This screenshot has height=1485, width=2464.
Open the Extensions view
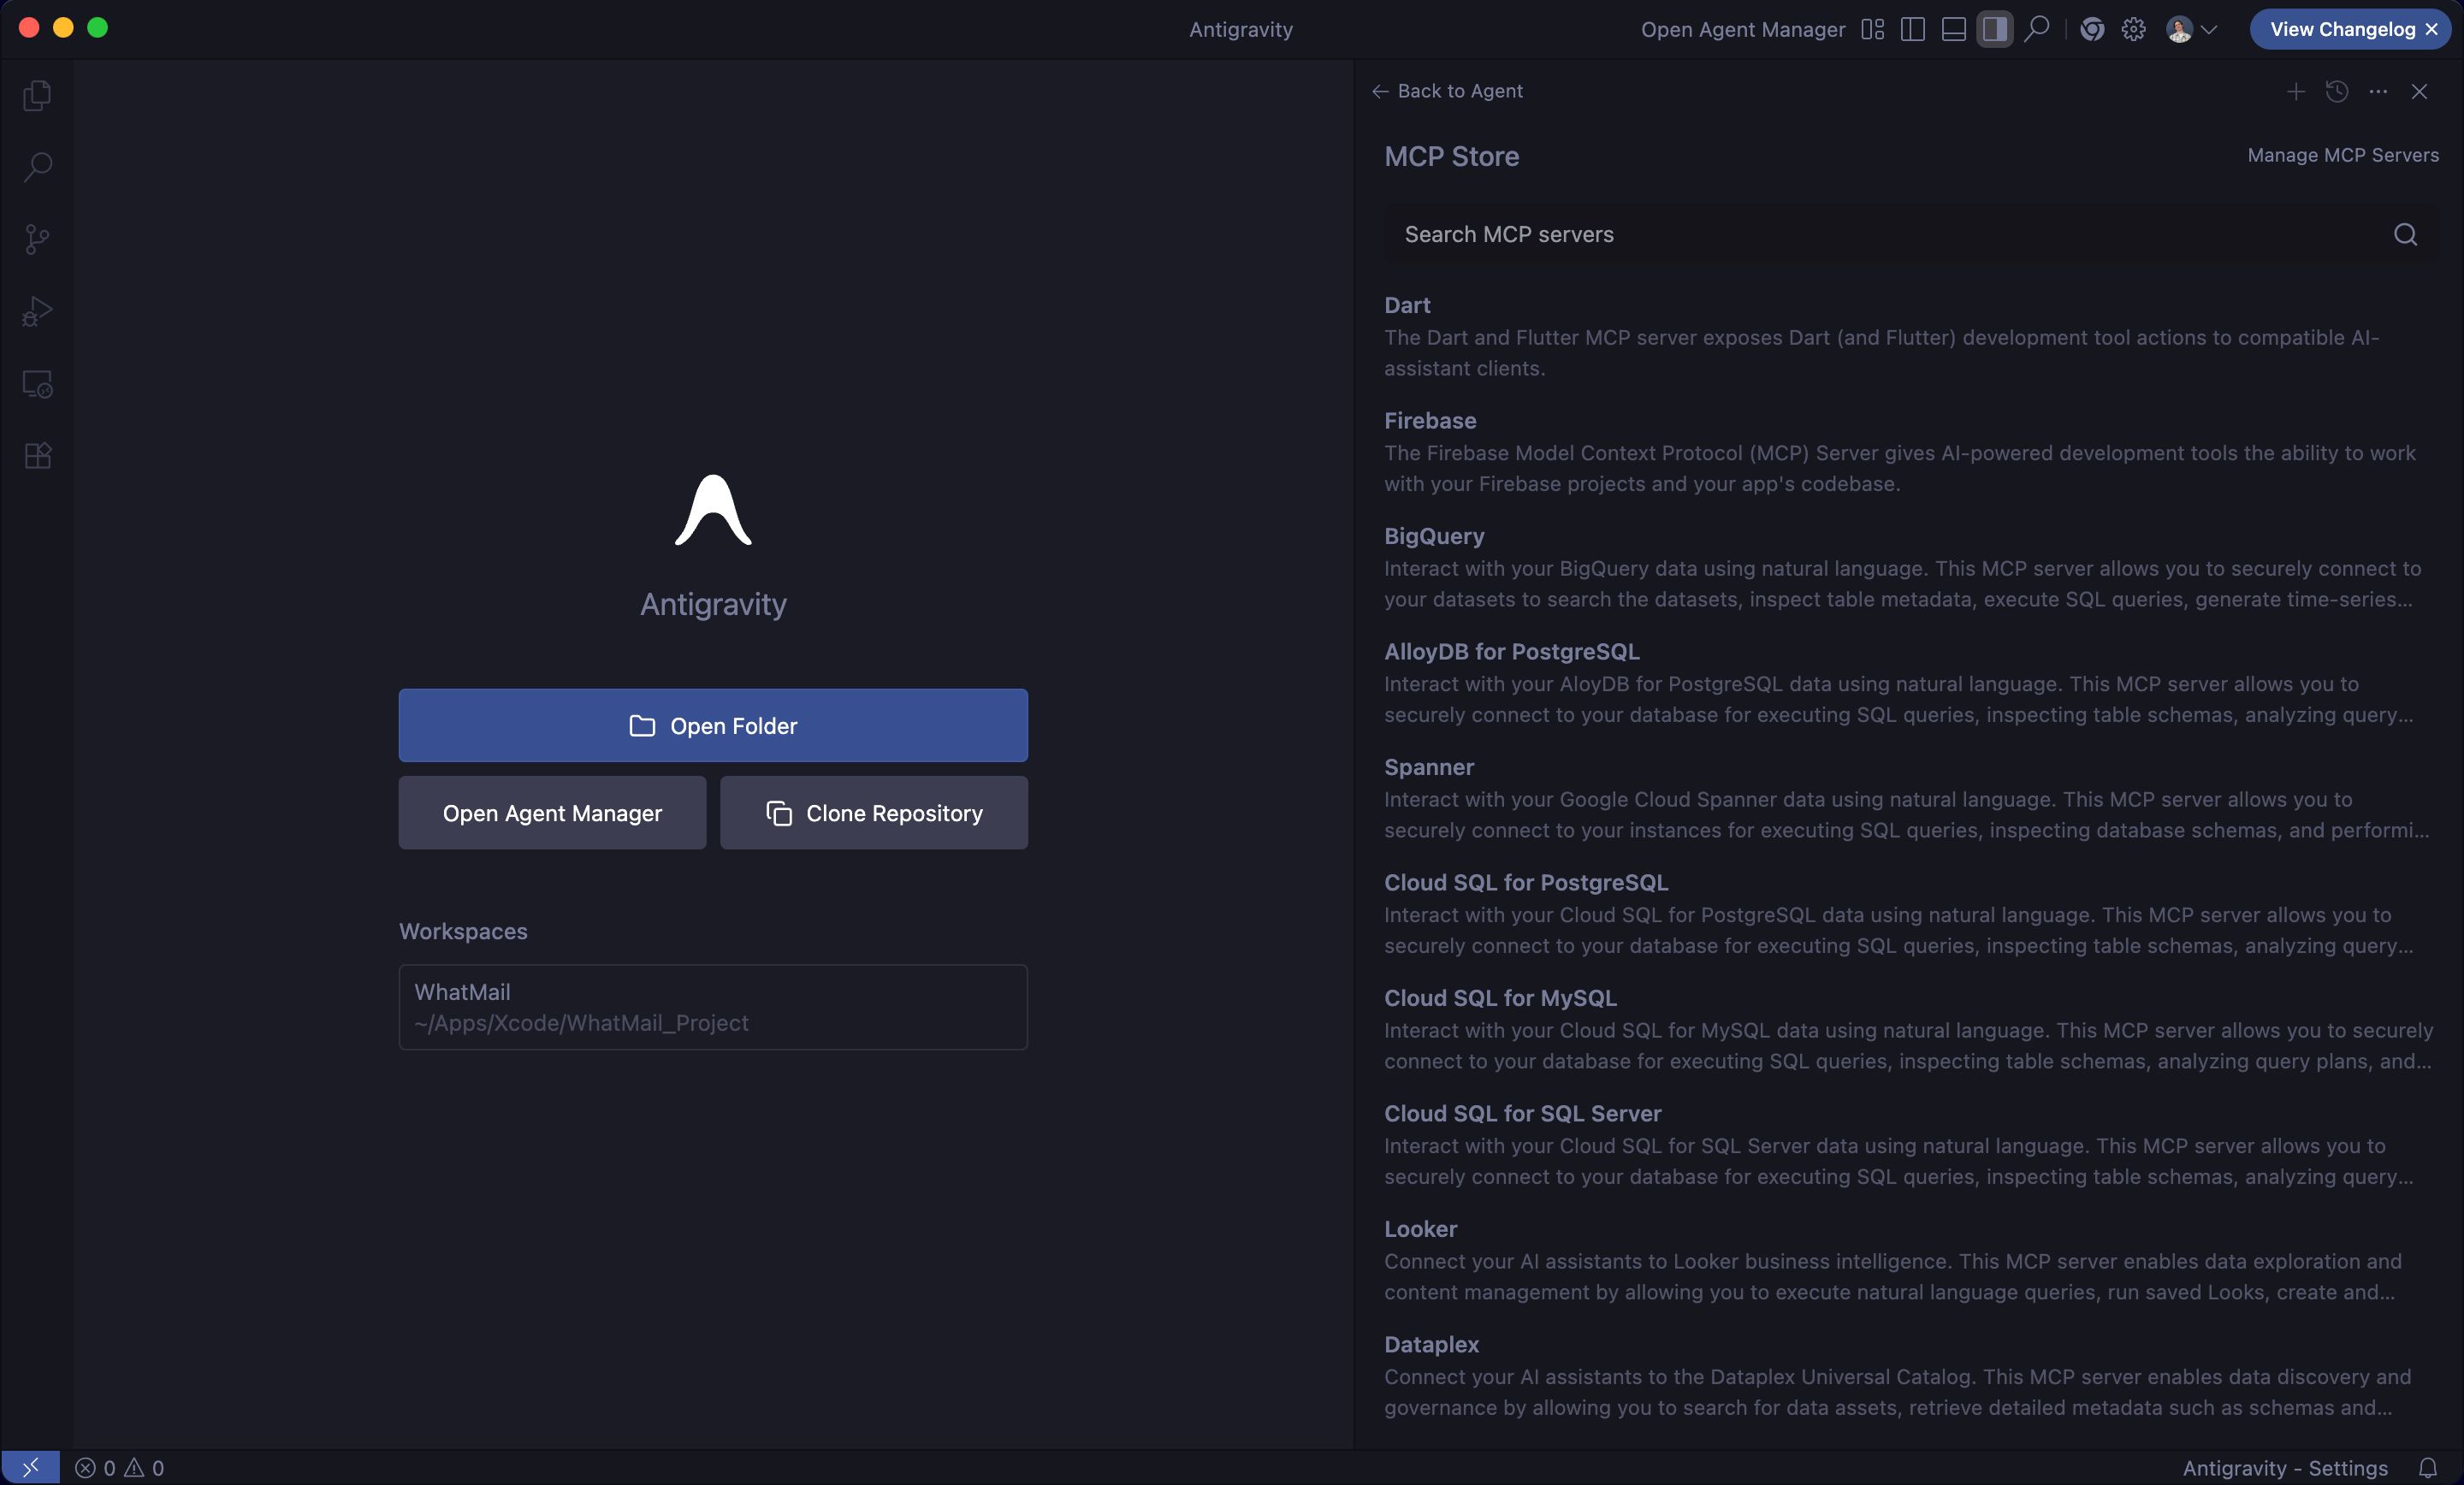point(38,455)
